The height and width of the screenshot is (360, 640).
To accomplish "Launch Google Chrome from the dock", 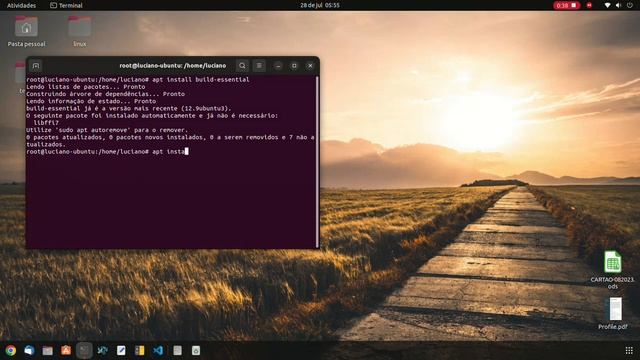I will (x=11, y=350).
